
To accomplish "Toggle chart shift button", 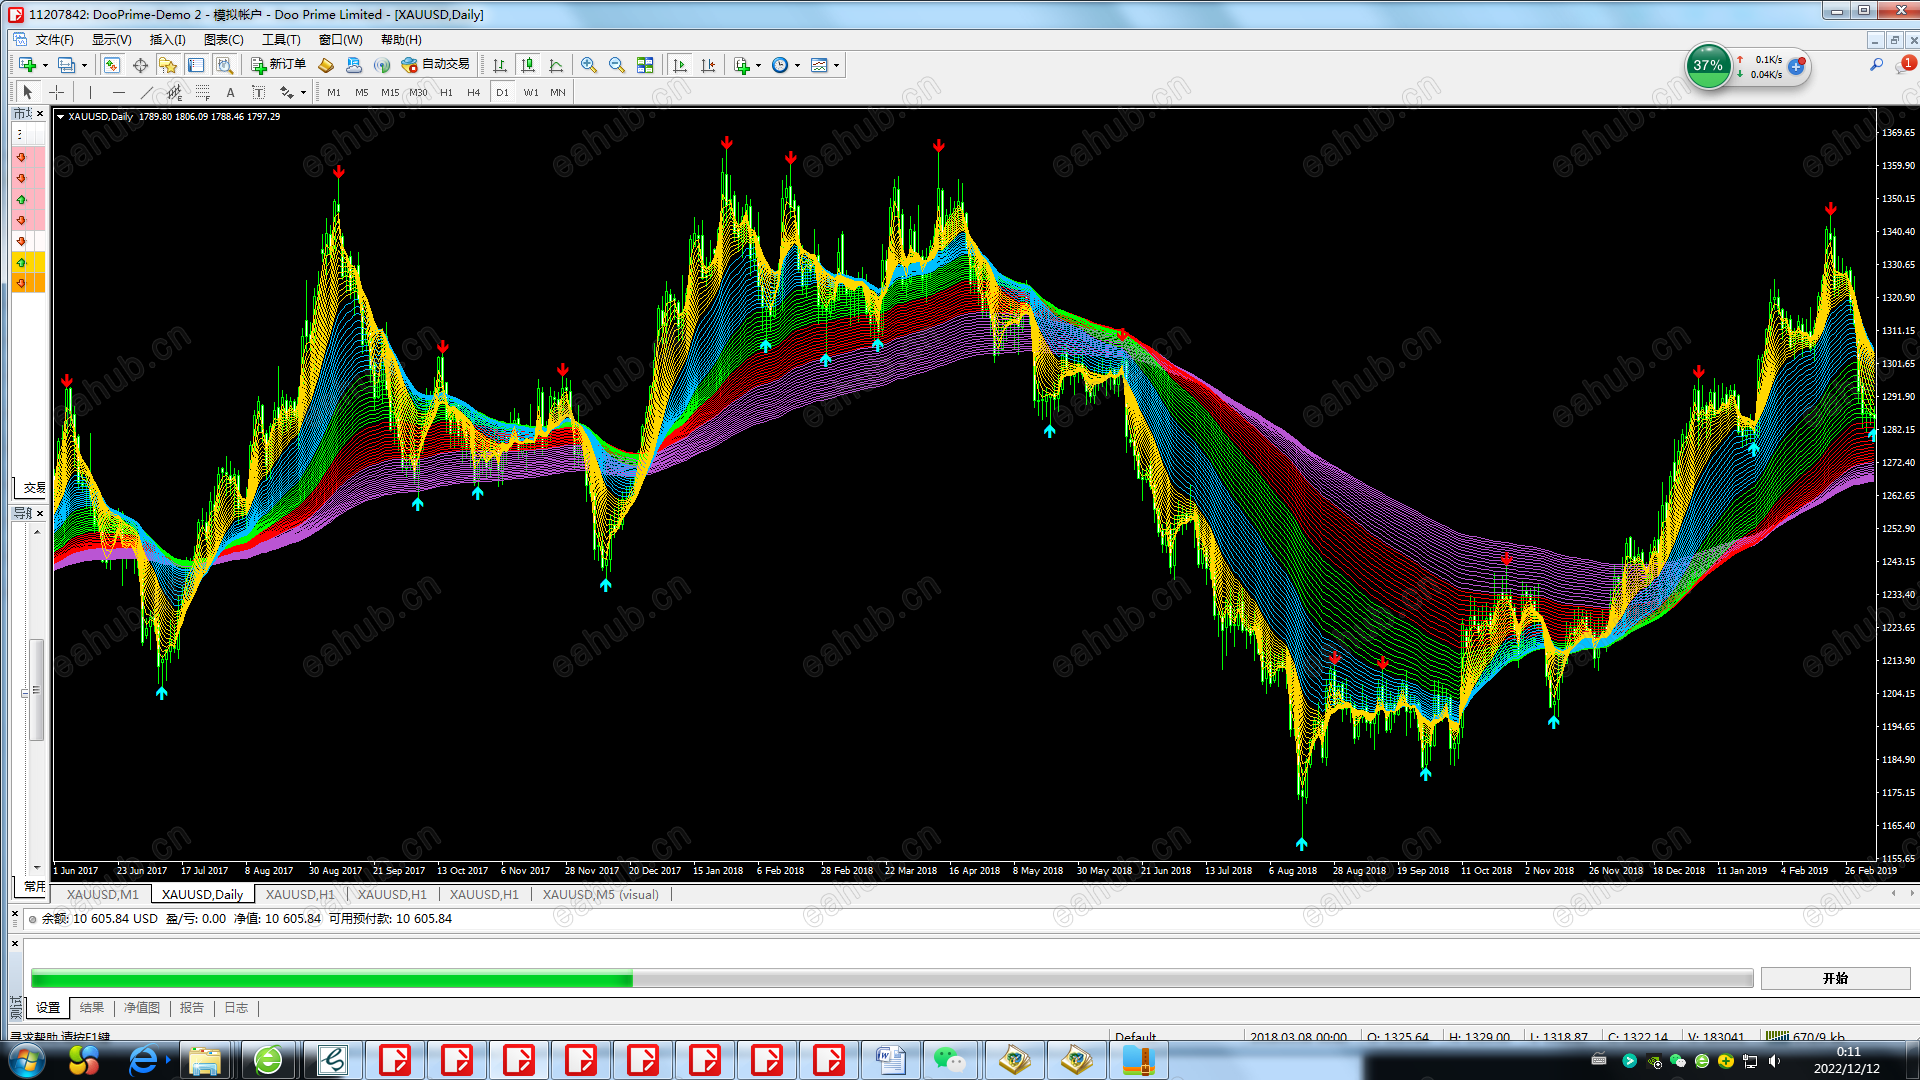I will coord(708,65).
